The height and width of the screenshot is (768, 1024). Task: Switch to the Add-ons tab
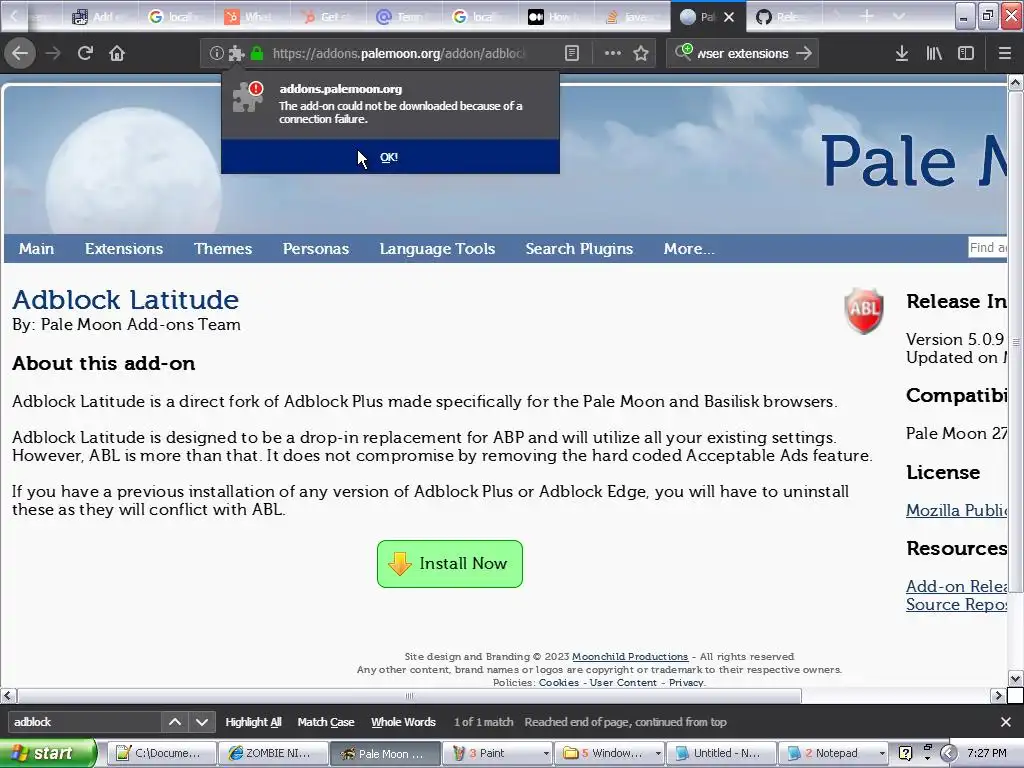[x=101, y=17]
